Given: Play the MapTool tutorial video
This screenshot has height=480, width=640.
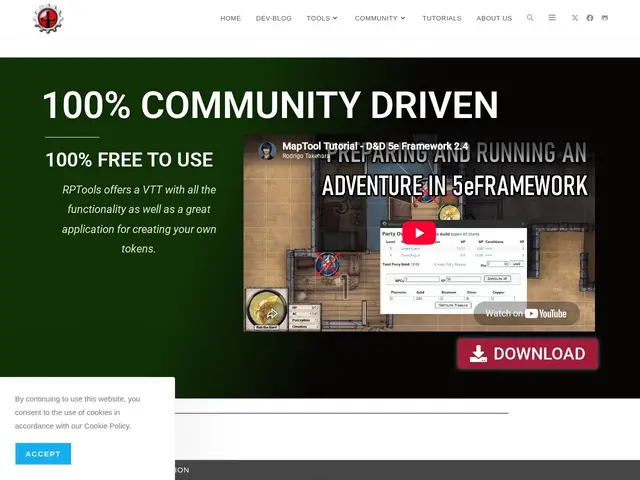Looking at the screenshot, I should tap(419, 233).
